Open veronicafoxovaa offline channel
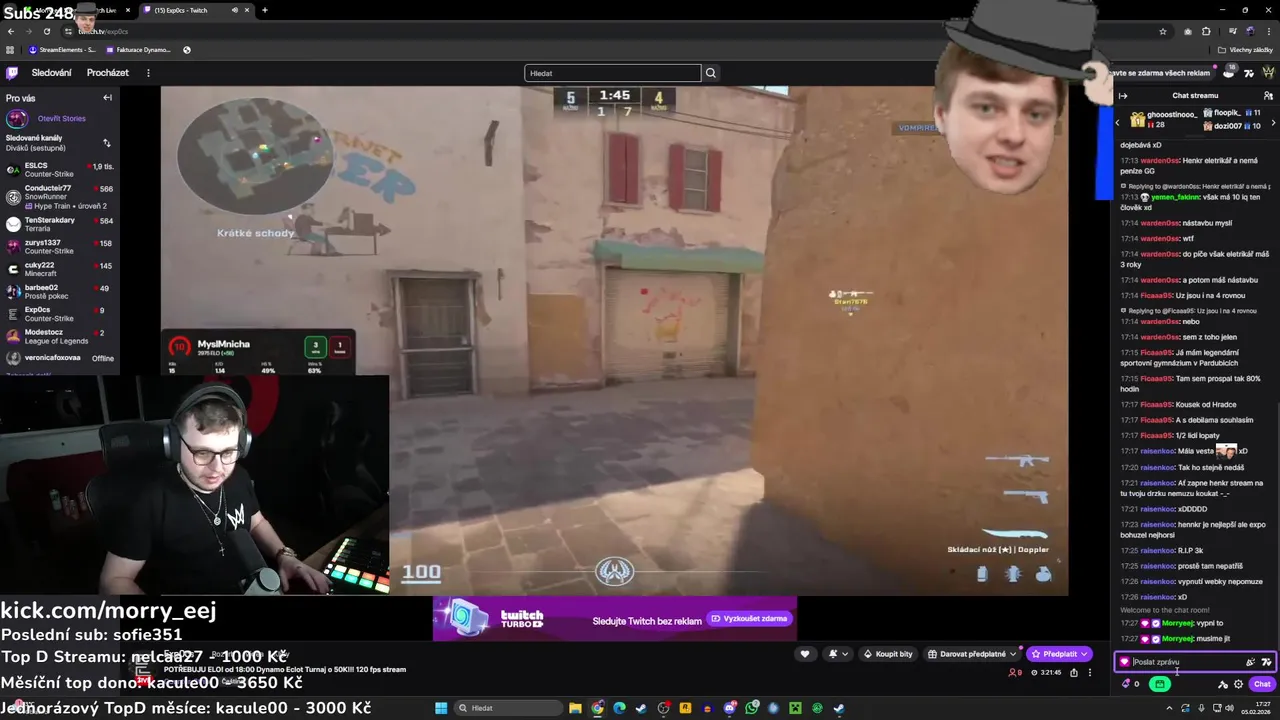Viewport: 1280px width, 720px height. point(60,358)
